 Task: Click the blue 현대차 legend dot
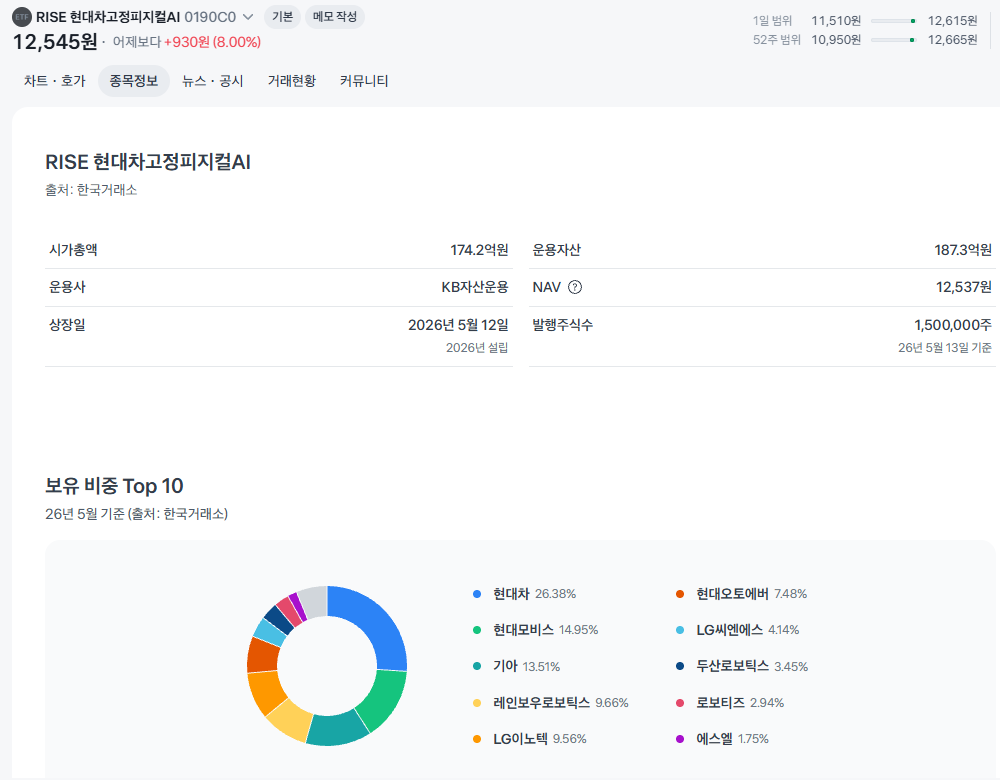[477, 594]
